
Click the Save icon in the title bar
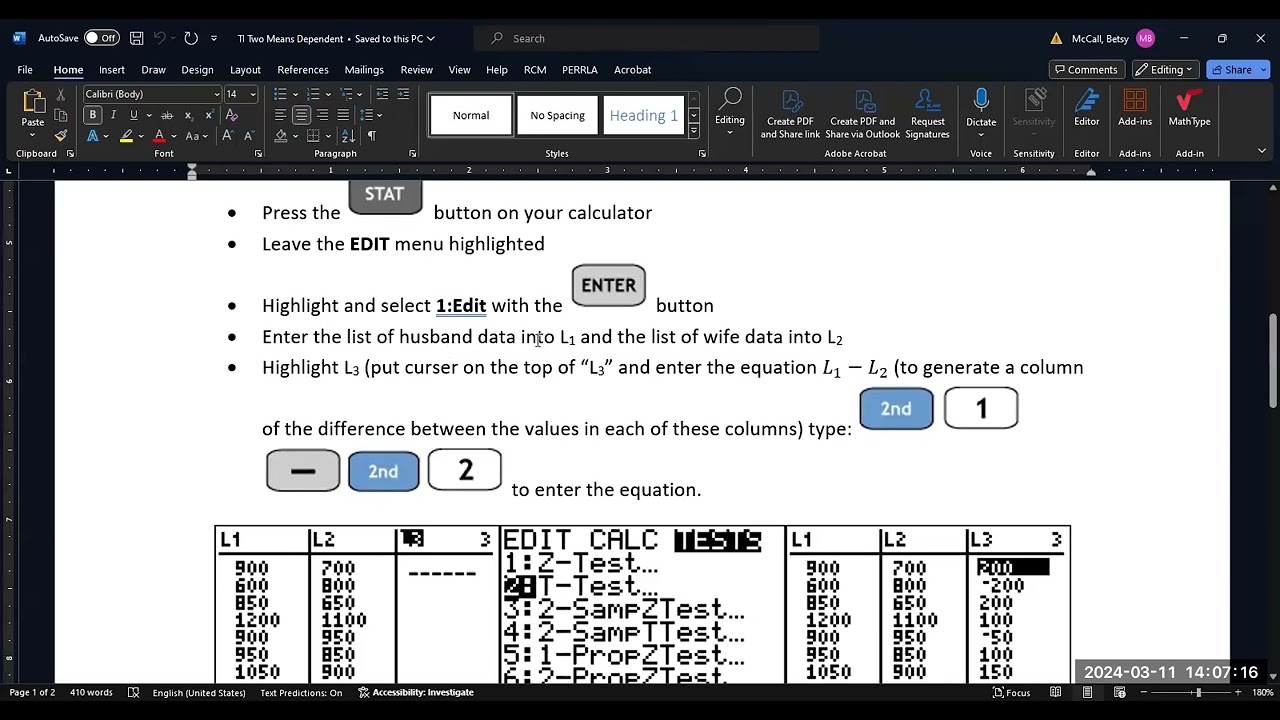136,38
